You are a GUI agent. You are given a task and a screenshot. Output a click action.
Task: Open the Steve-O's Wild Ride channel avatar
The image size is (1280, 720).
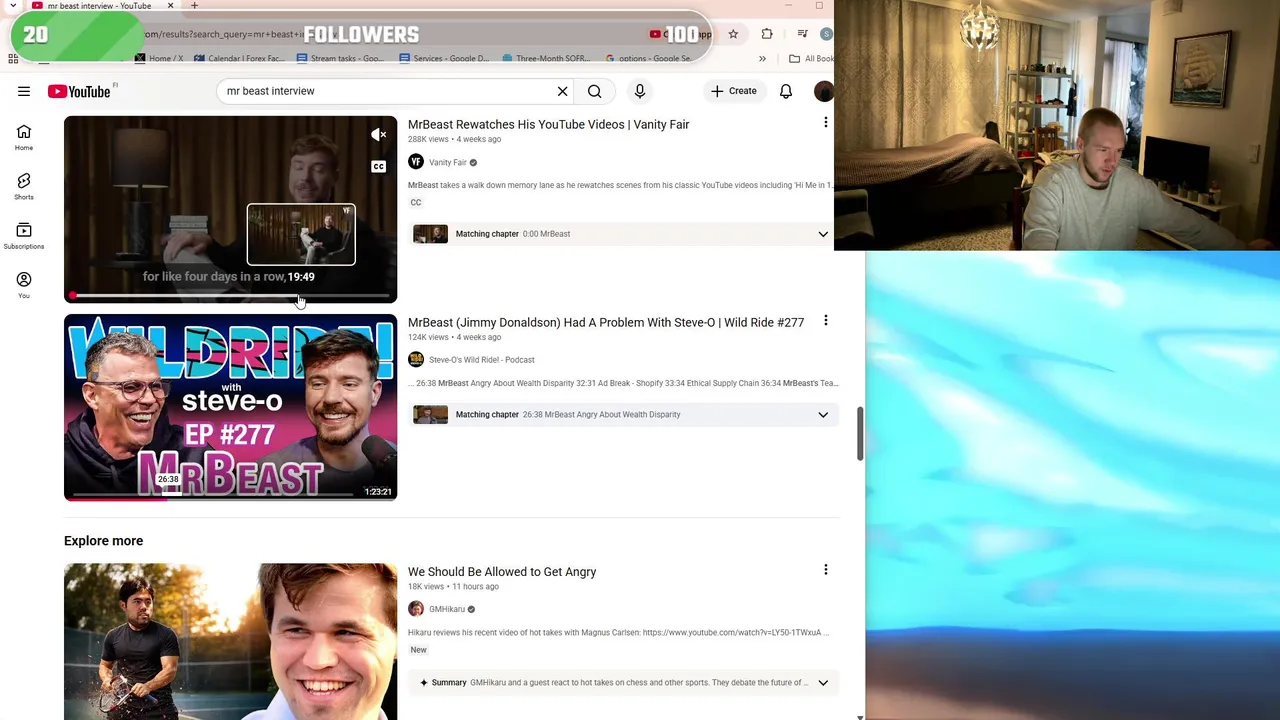click(416, 360)
